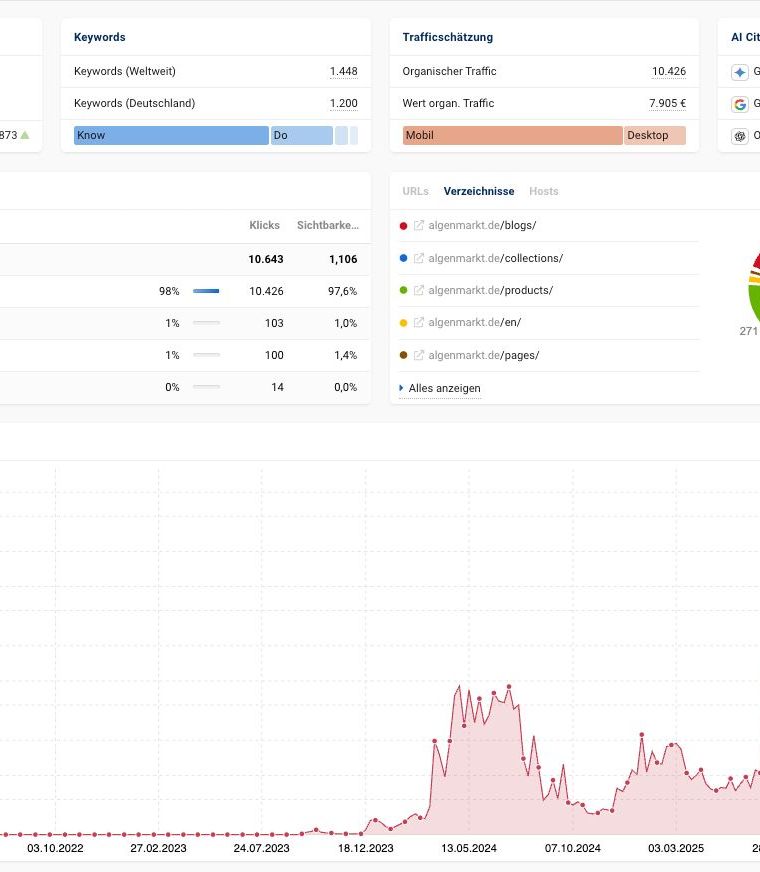Open Organischer Traffic value 10.426
The image size is (760, 872).
click(x=669, y=71)
